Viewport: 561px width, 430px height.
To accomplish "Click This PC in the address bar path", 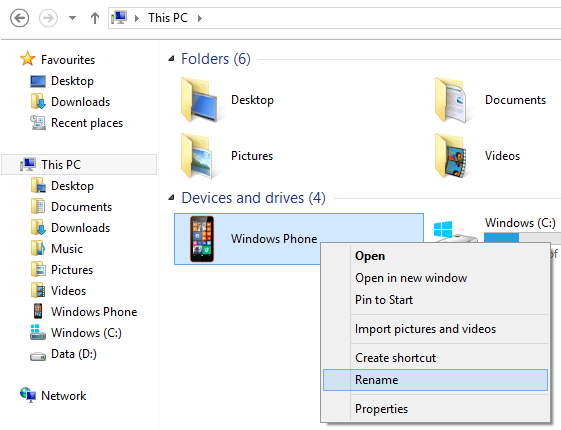I will [x=168, y=18].
